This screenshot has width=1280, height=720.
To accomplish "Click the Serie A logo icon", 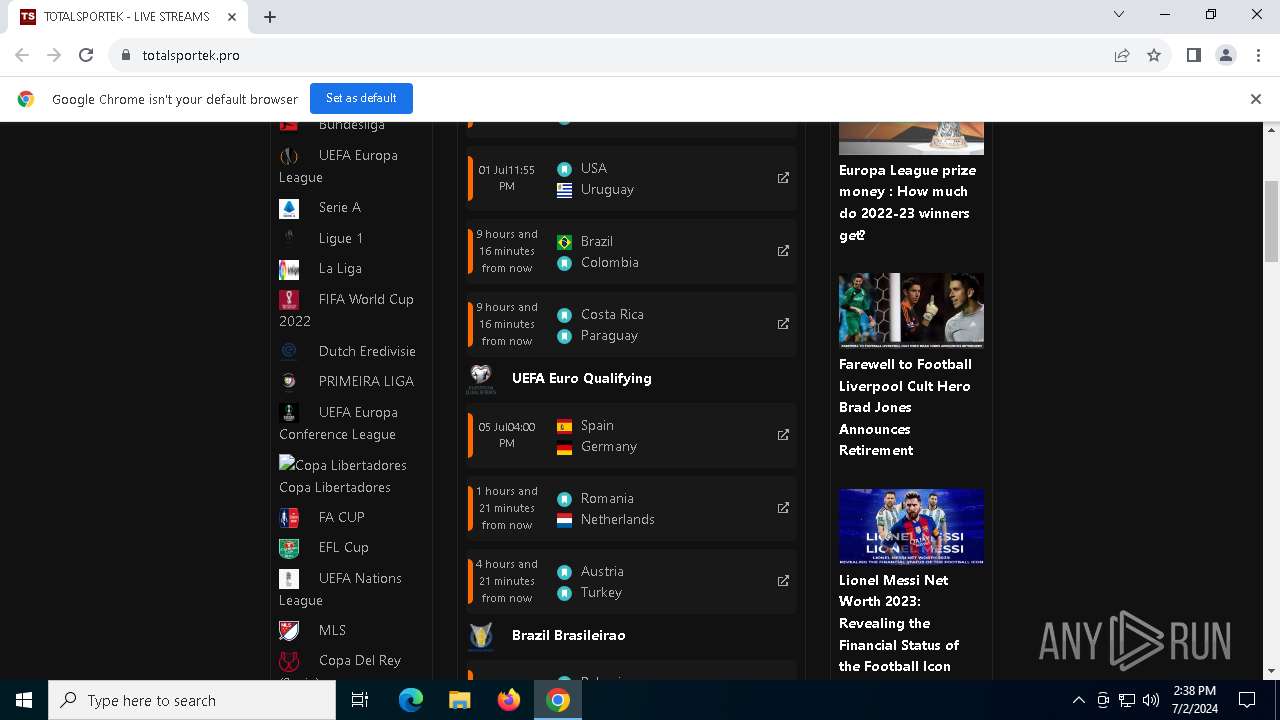I will (x=289, y=208).
